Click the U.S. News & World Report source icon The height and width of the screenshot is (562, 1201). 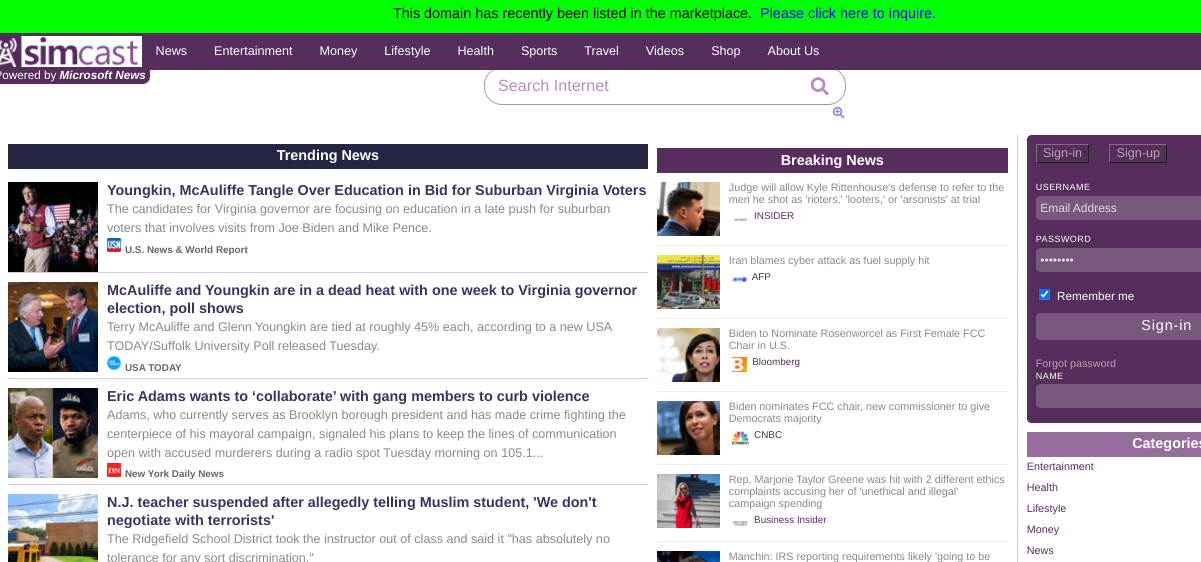point(114,245)
